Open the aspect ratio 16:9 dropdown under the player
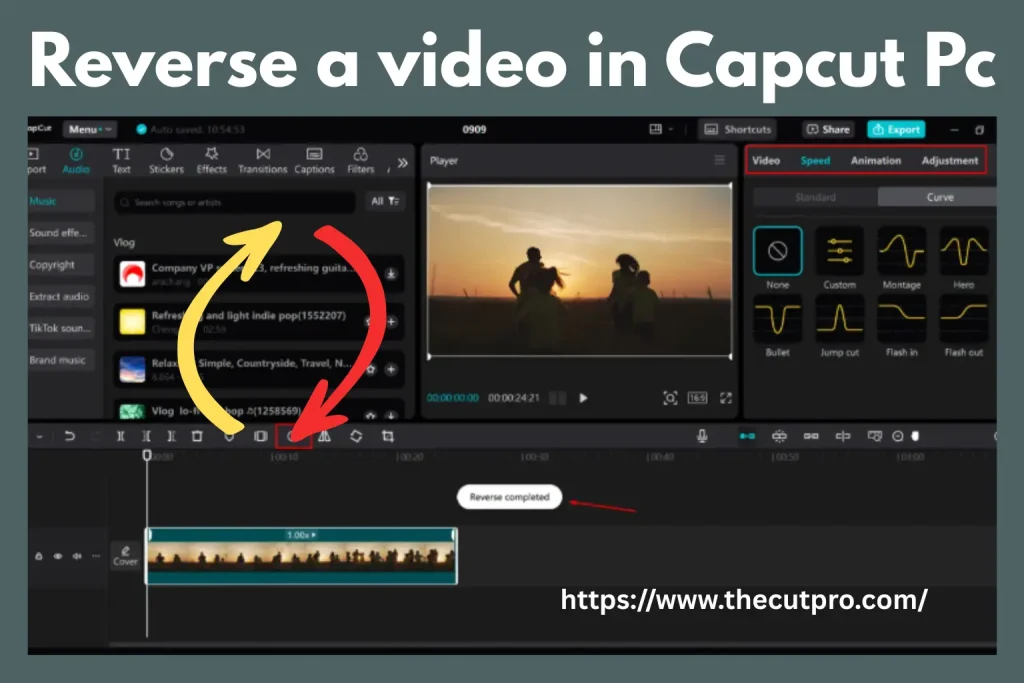Image resolution: width=1024 pixels, height=683 pixels. tap(697, 397)
